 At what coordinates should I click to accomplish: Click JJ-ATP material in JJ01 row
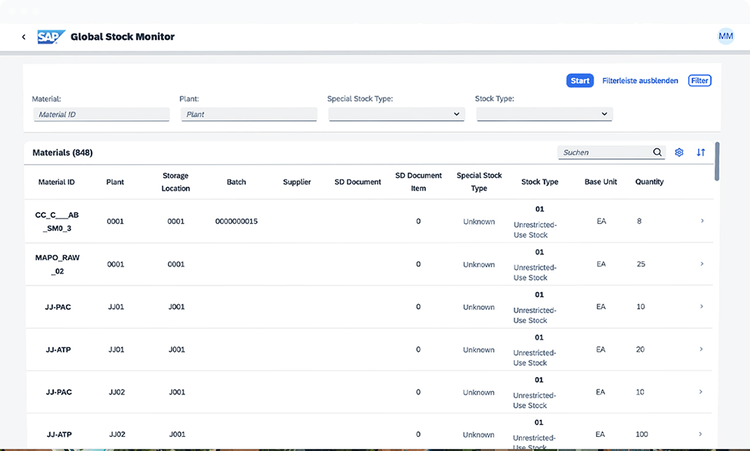58,350
